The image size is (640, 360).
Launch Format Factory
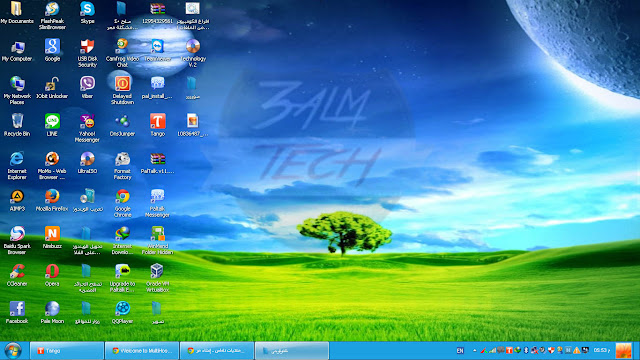point(122,166)
